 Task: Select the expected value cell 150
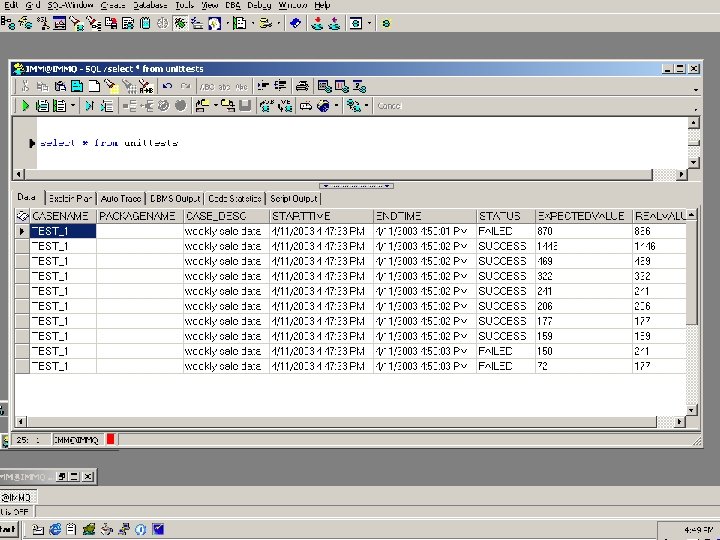584,351
